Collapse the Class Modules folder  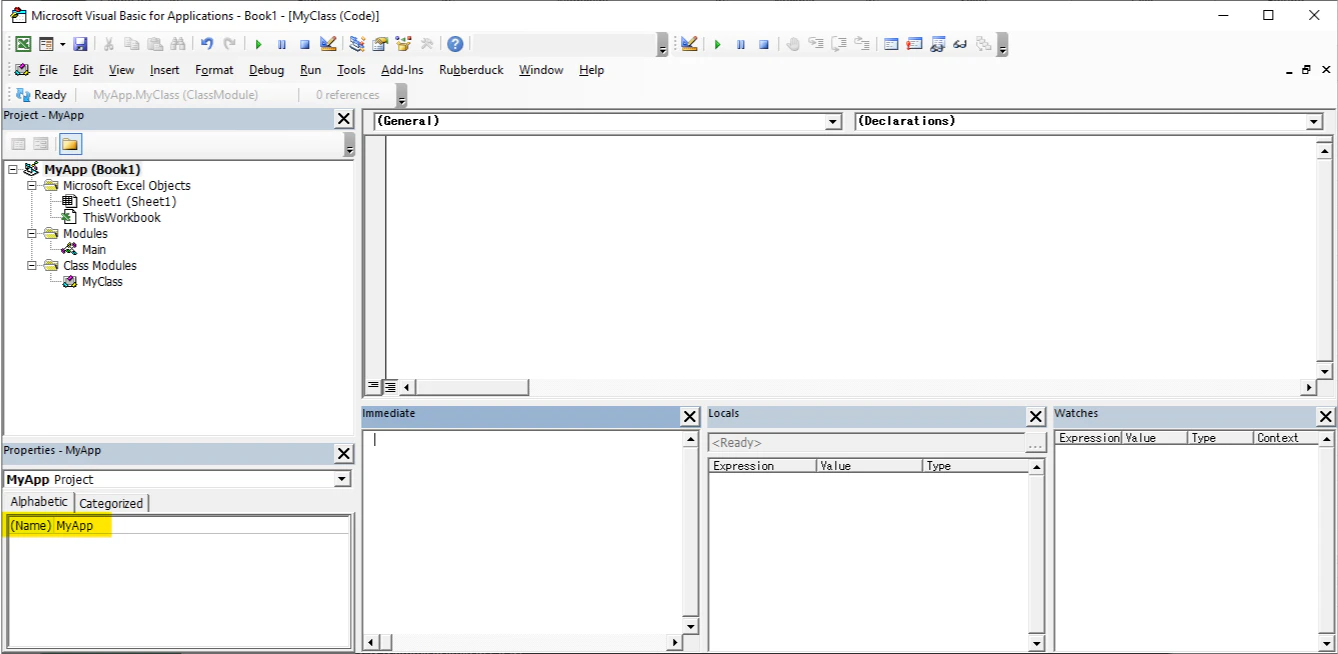tap(32, 266)
